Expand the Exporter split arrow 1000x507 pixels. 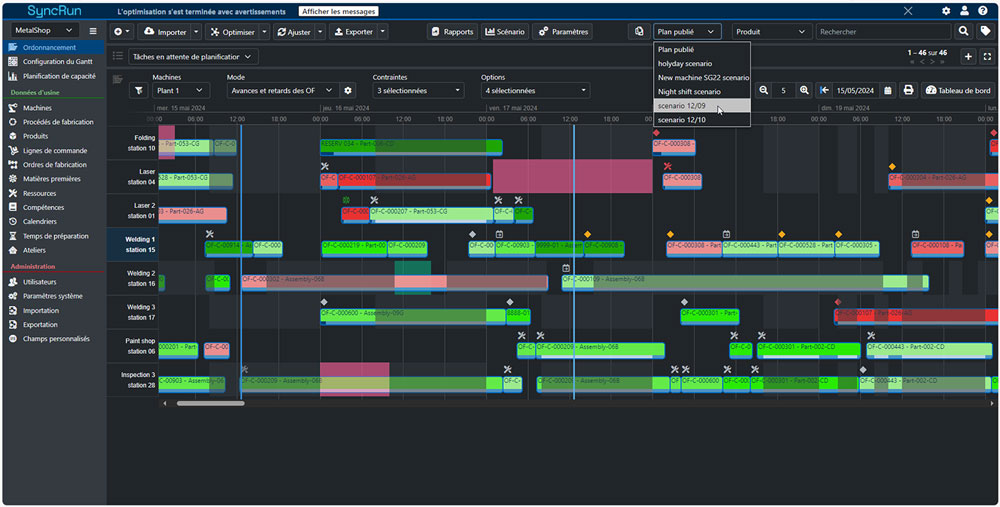click(383, 32)
